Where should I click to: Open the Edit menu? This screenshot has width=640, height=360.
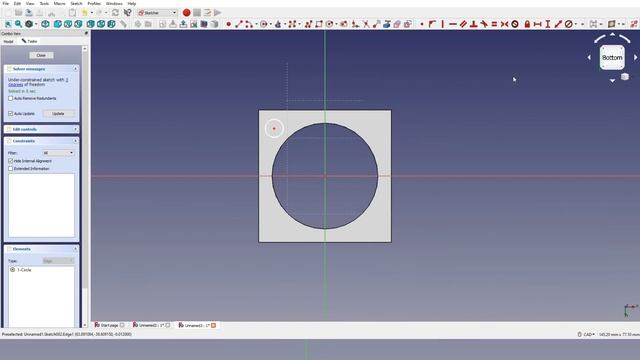point(17,3)
